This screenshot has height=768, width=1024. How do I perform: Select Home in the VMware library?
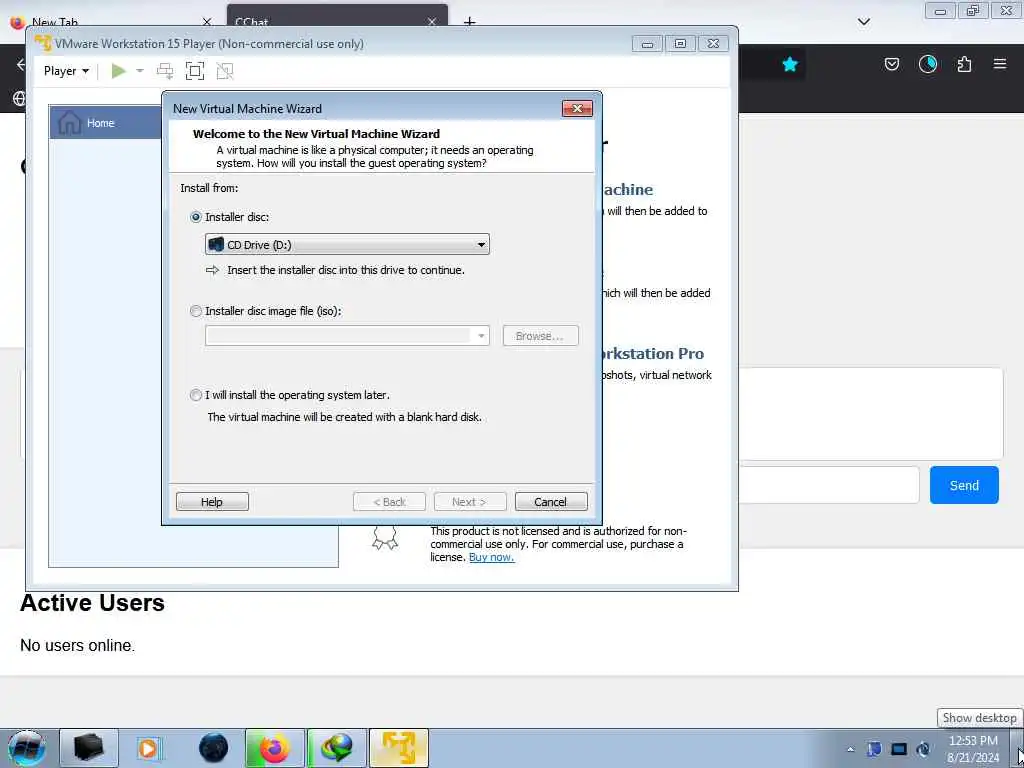click(105, 123)
